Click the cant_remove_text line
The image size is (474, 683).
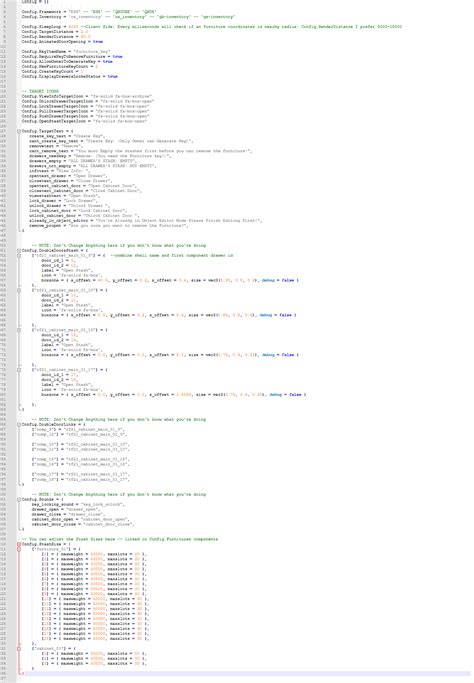pos(140,151)
